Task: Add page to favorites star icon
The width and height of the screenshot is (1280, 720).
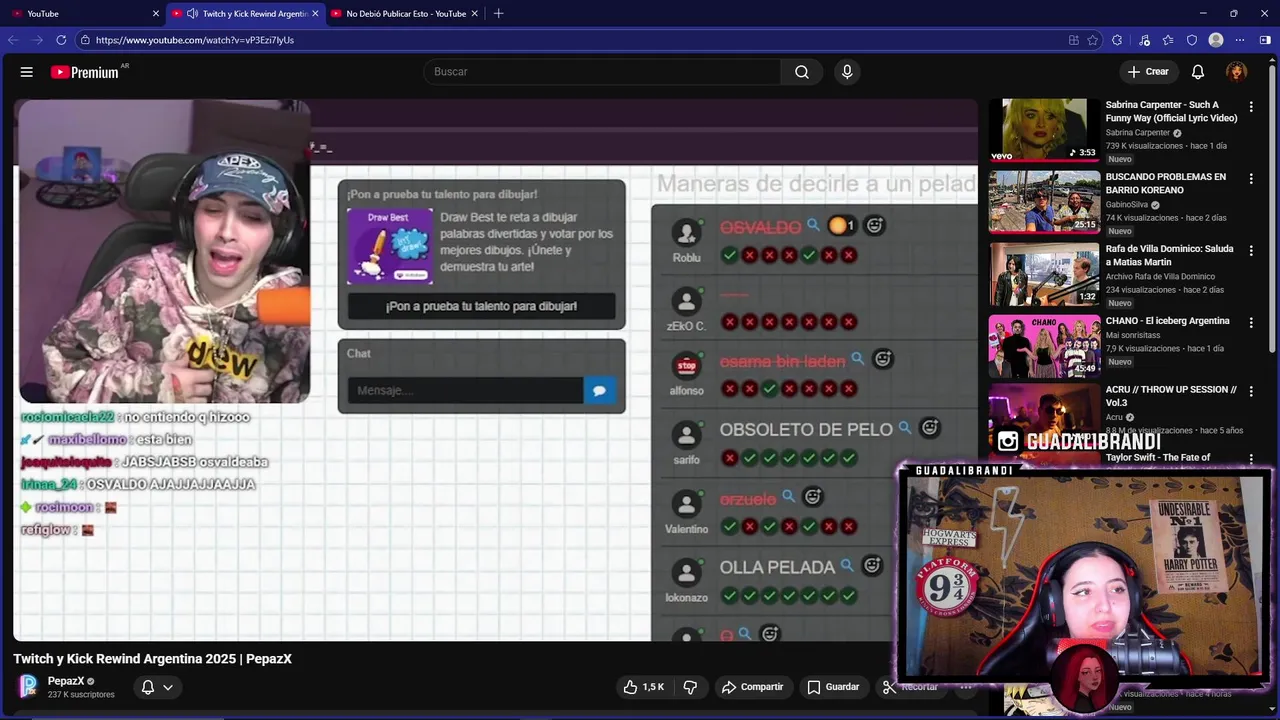Action: point(1093,40)
